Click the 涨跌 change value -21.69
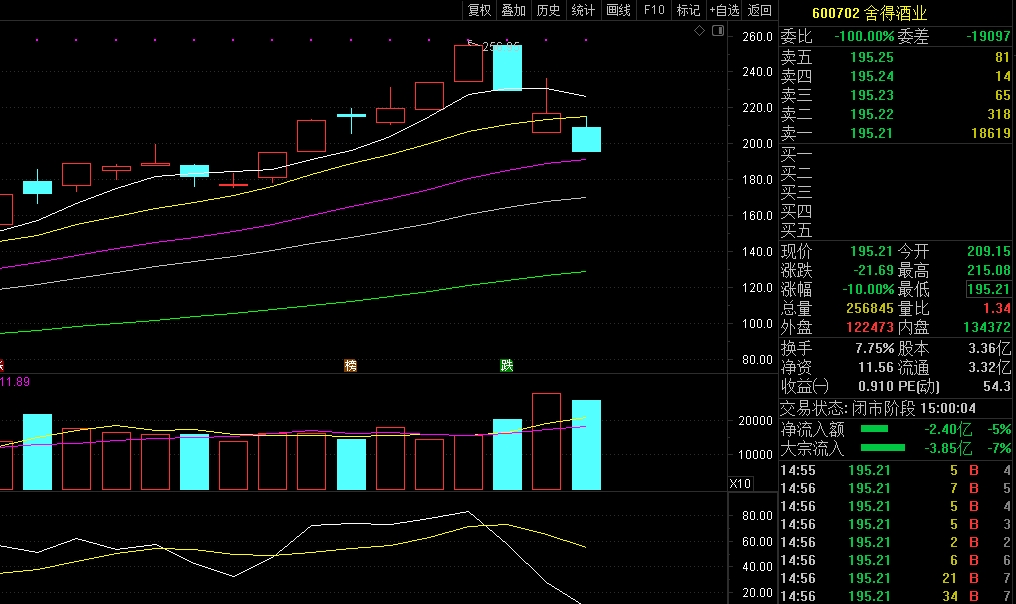The width and height of the screenshot is (1016, 604). click(873, 270)
